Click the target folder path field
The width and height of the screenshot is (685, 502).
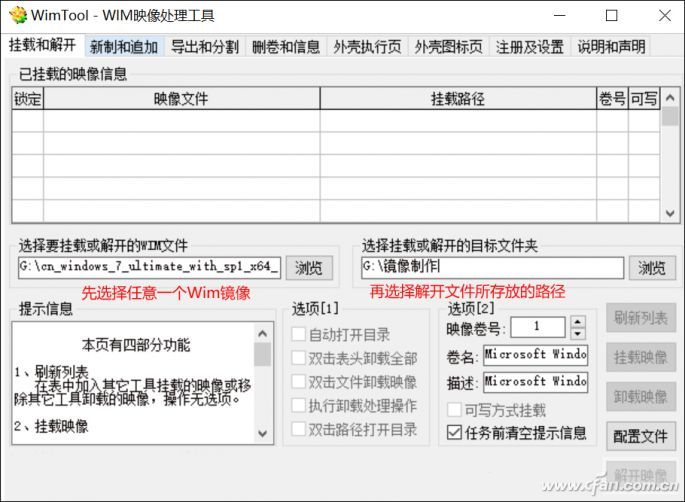[x=492, y=267]
